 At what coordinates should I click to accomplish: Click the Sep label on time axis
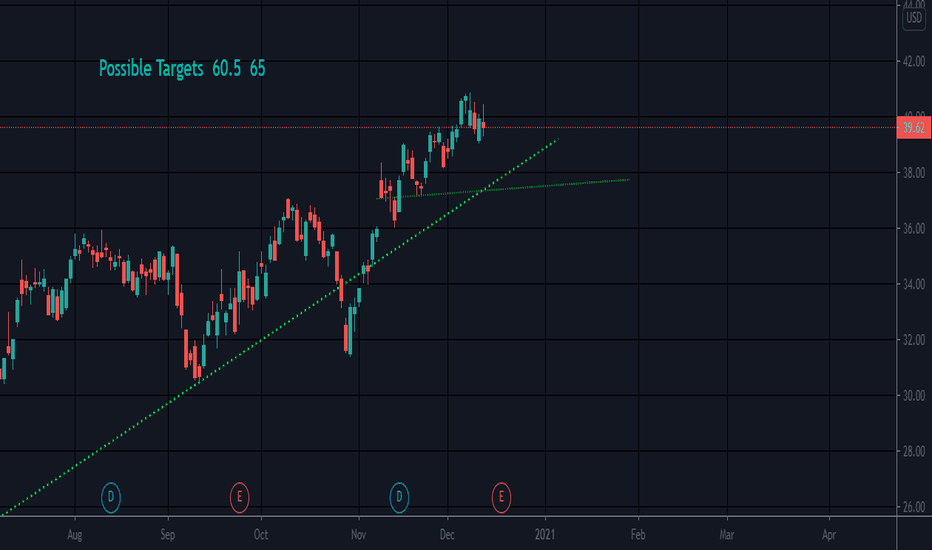tap(168, 535)
